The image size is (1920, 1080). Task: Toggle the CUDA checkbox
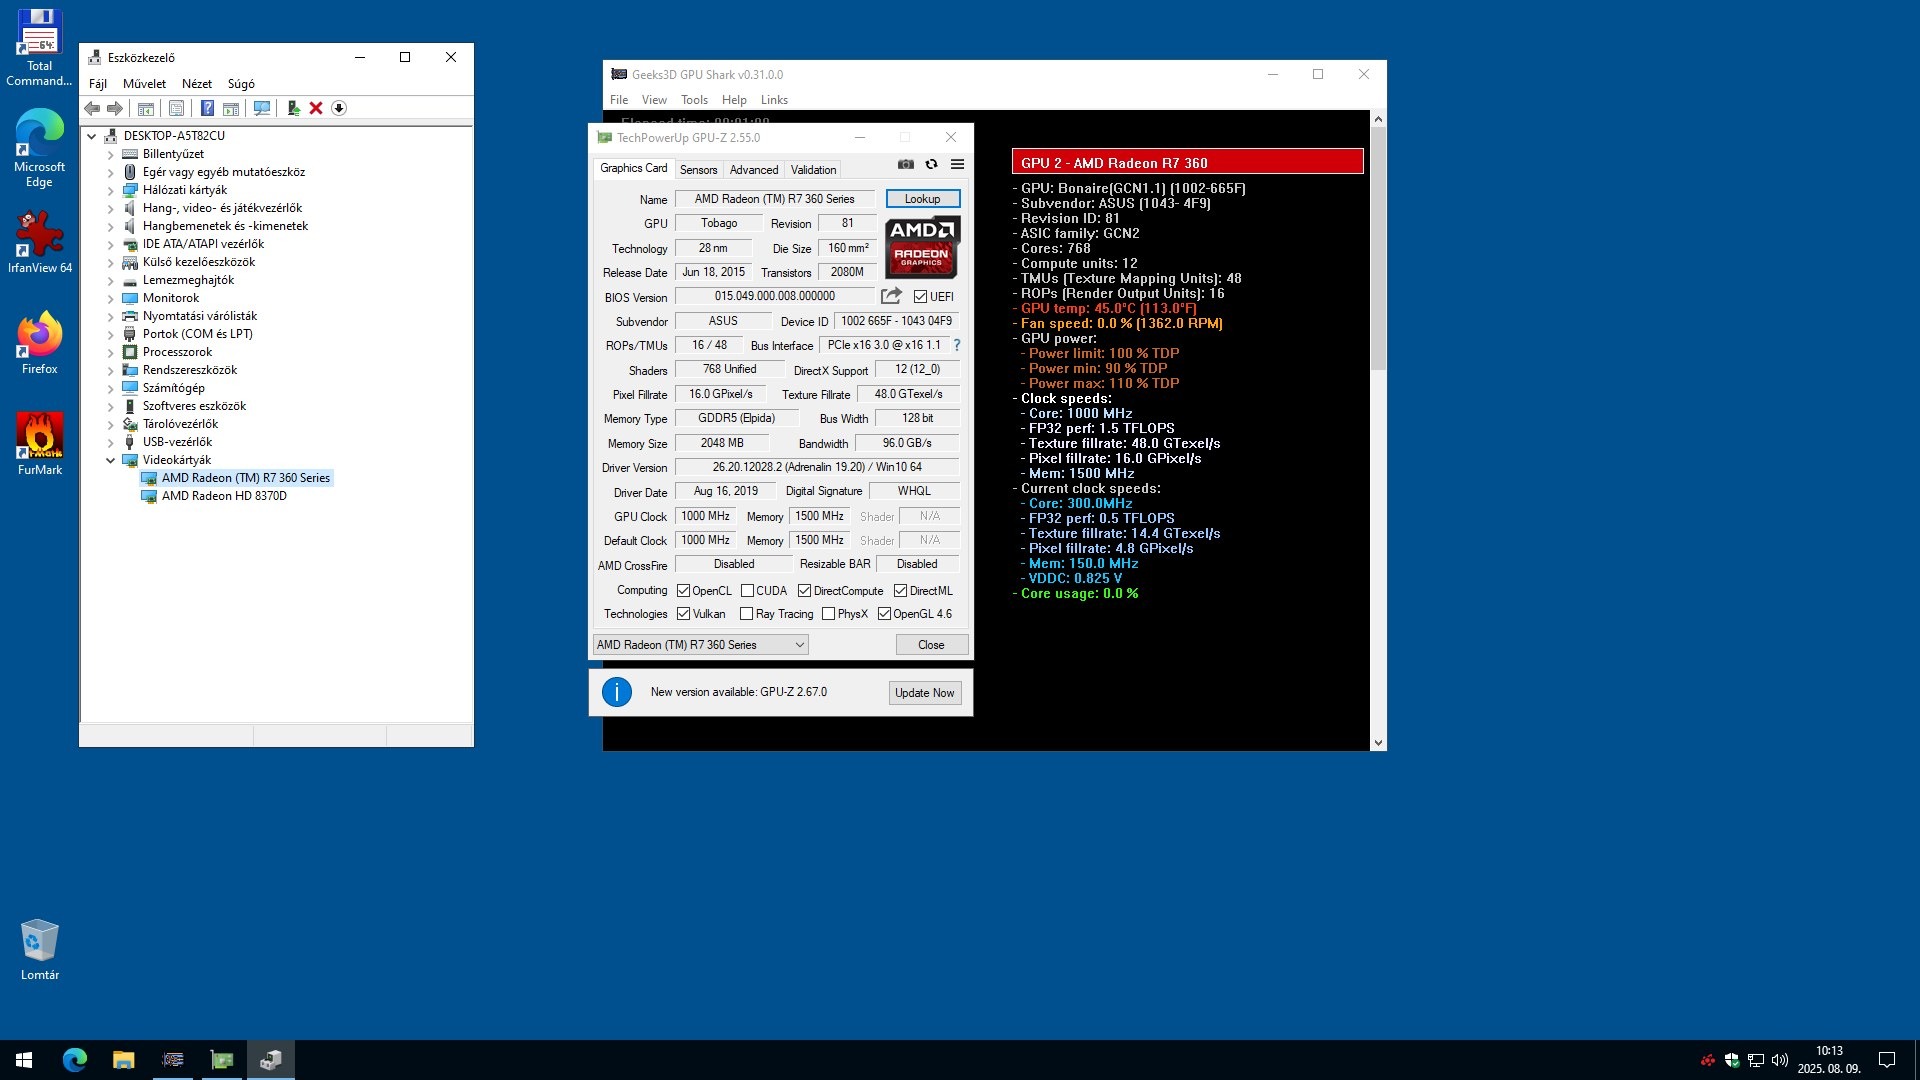[x=747, y=591]
